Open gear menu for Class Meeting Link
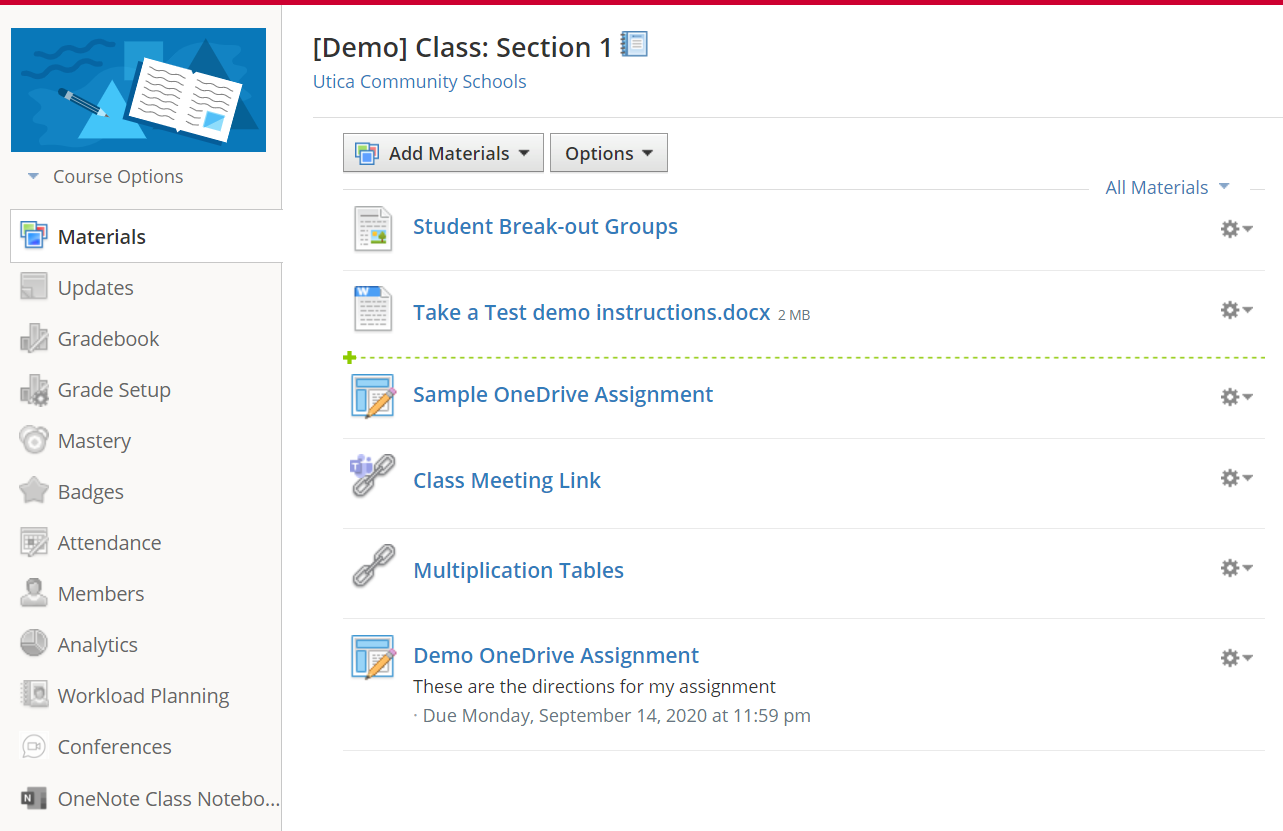The width and height of the screenshot is (1283, 831). click(1236, 478)
